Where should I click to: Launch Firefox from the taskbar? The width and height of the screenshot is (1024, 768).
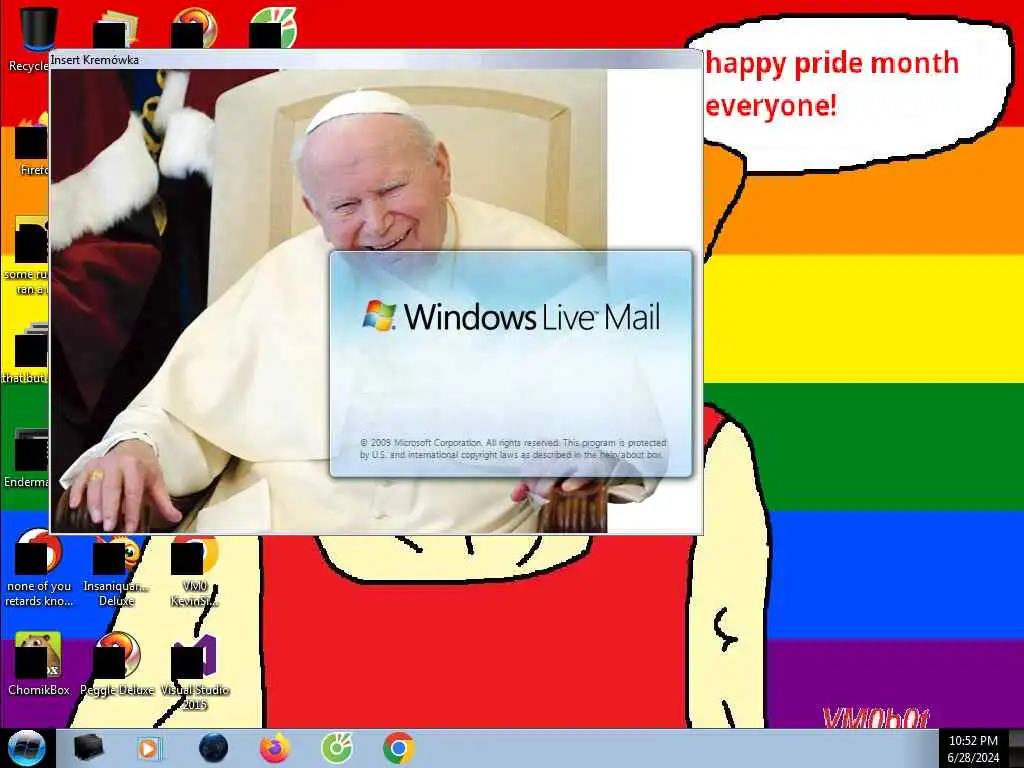(275, 748)
